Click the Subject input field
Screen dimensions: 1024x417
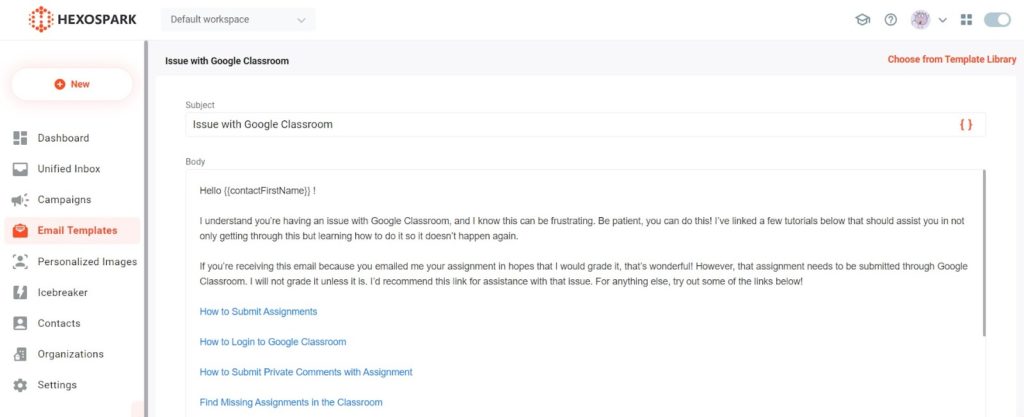pos(570,125)
